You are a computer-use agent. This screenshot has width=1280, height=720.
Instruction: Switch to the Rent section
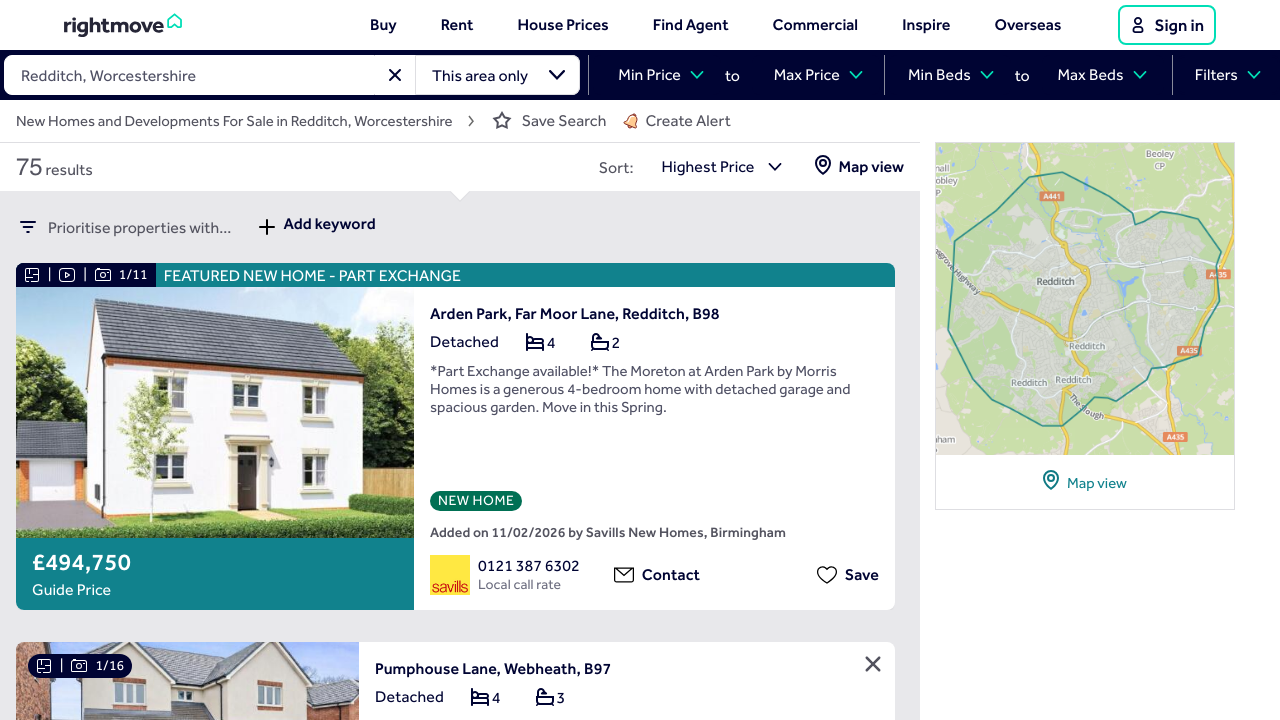coord(456,24)
